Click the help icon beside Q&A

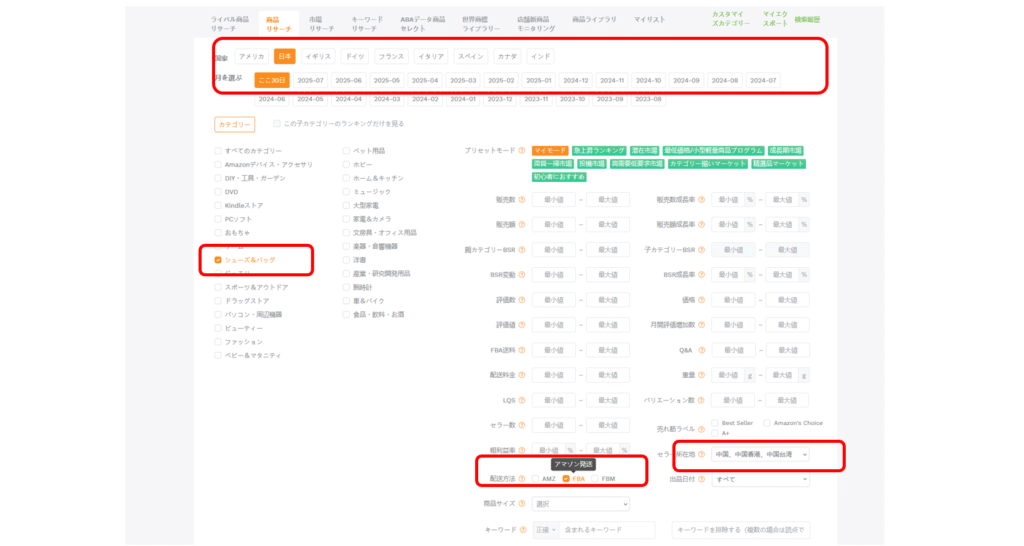click(x=702, y=350)
